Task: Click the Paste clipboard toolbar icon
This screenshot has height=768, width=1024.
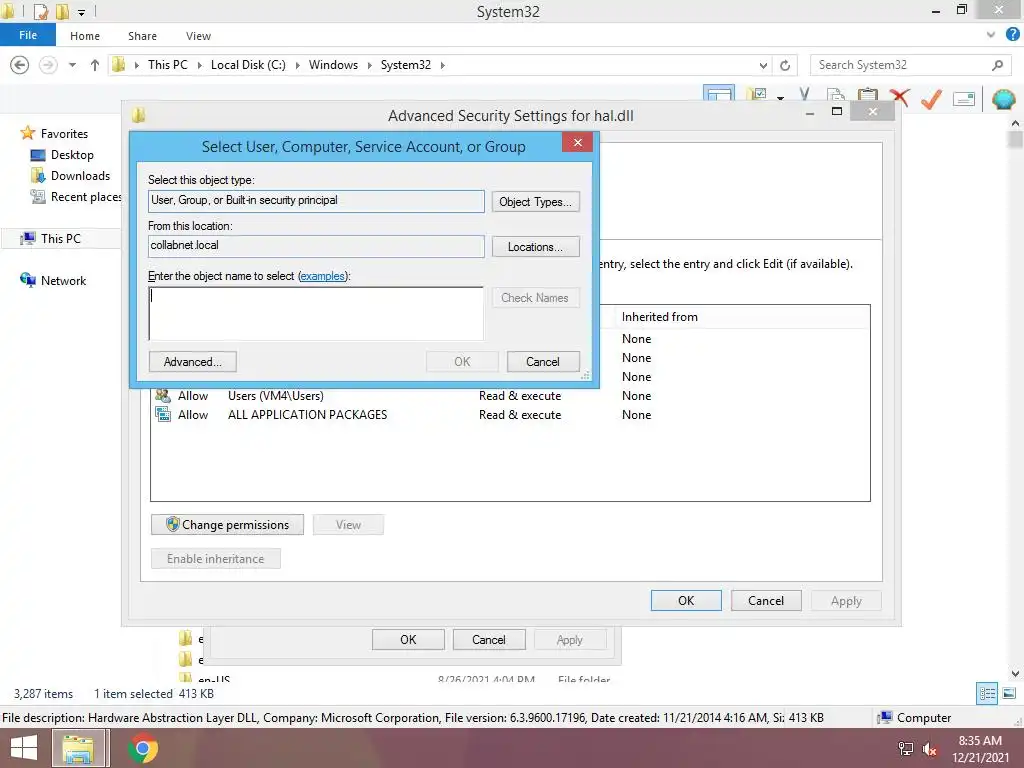Action: pos(867,97)
